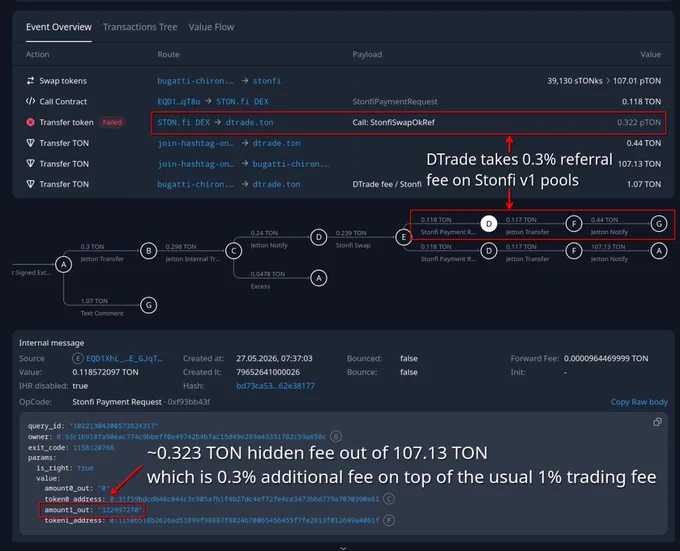Select node A at end of Excess branch
Viewport: 680px width, 551px height.
(x=319, y=278)
